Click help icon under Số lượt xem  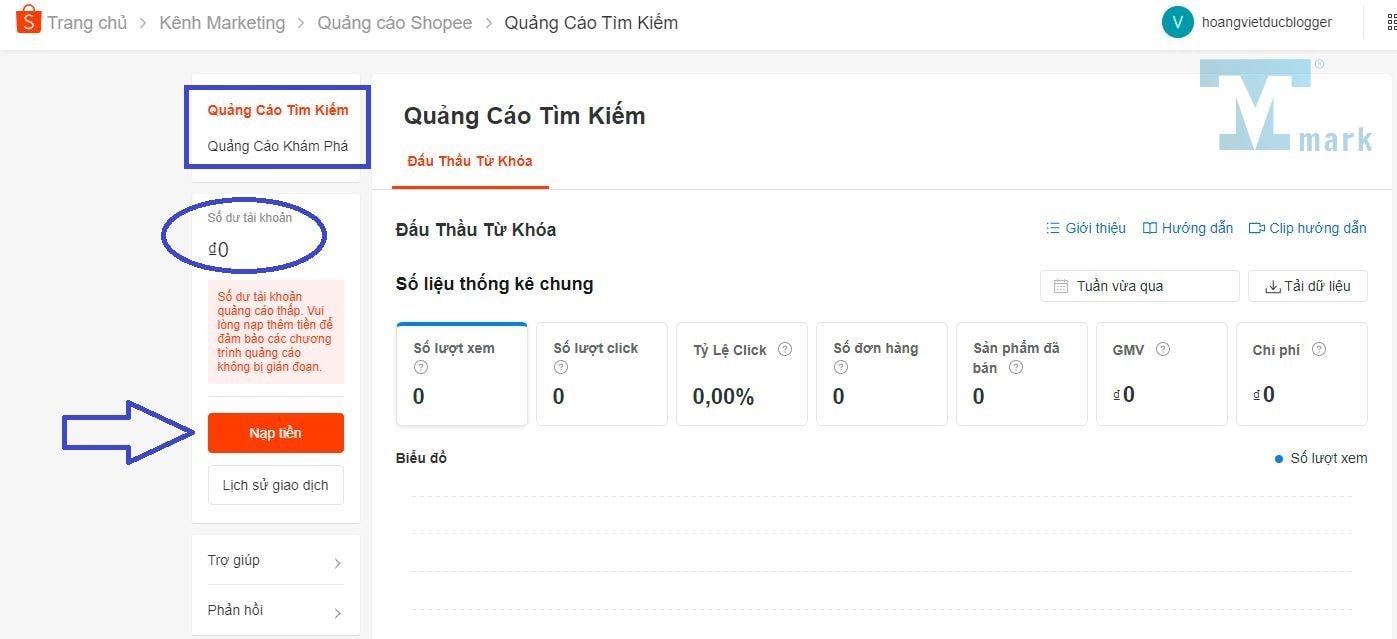(x=421, y=367)
